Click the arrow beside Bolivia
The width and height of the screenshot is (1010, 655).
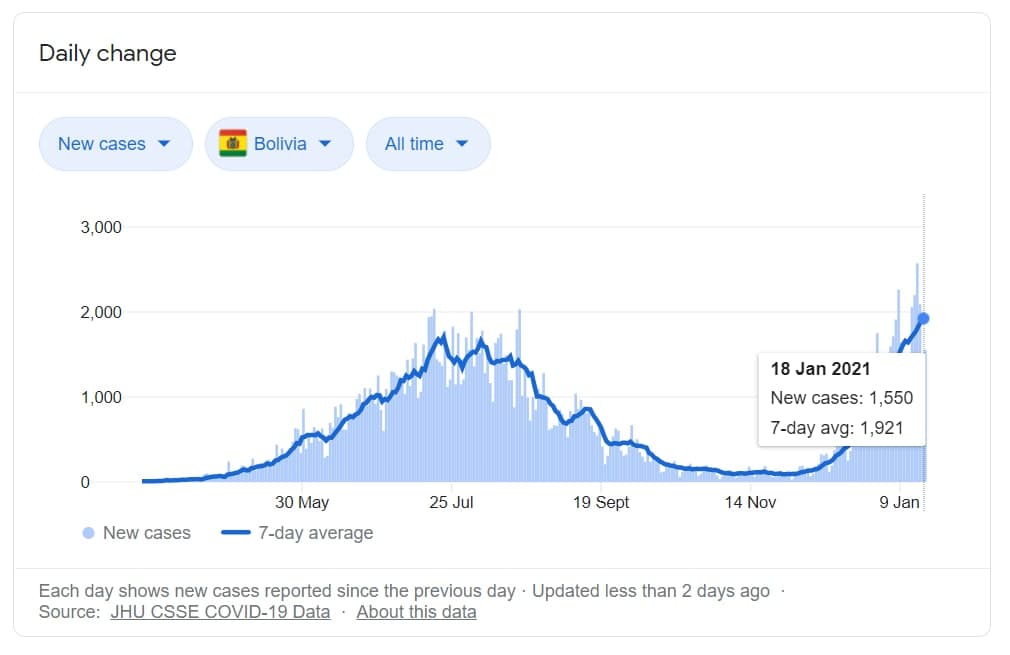[324, 144]
